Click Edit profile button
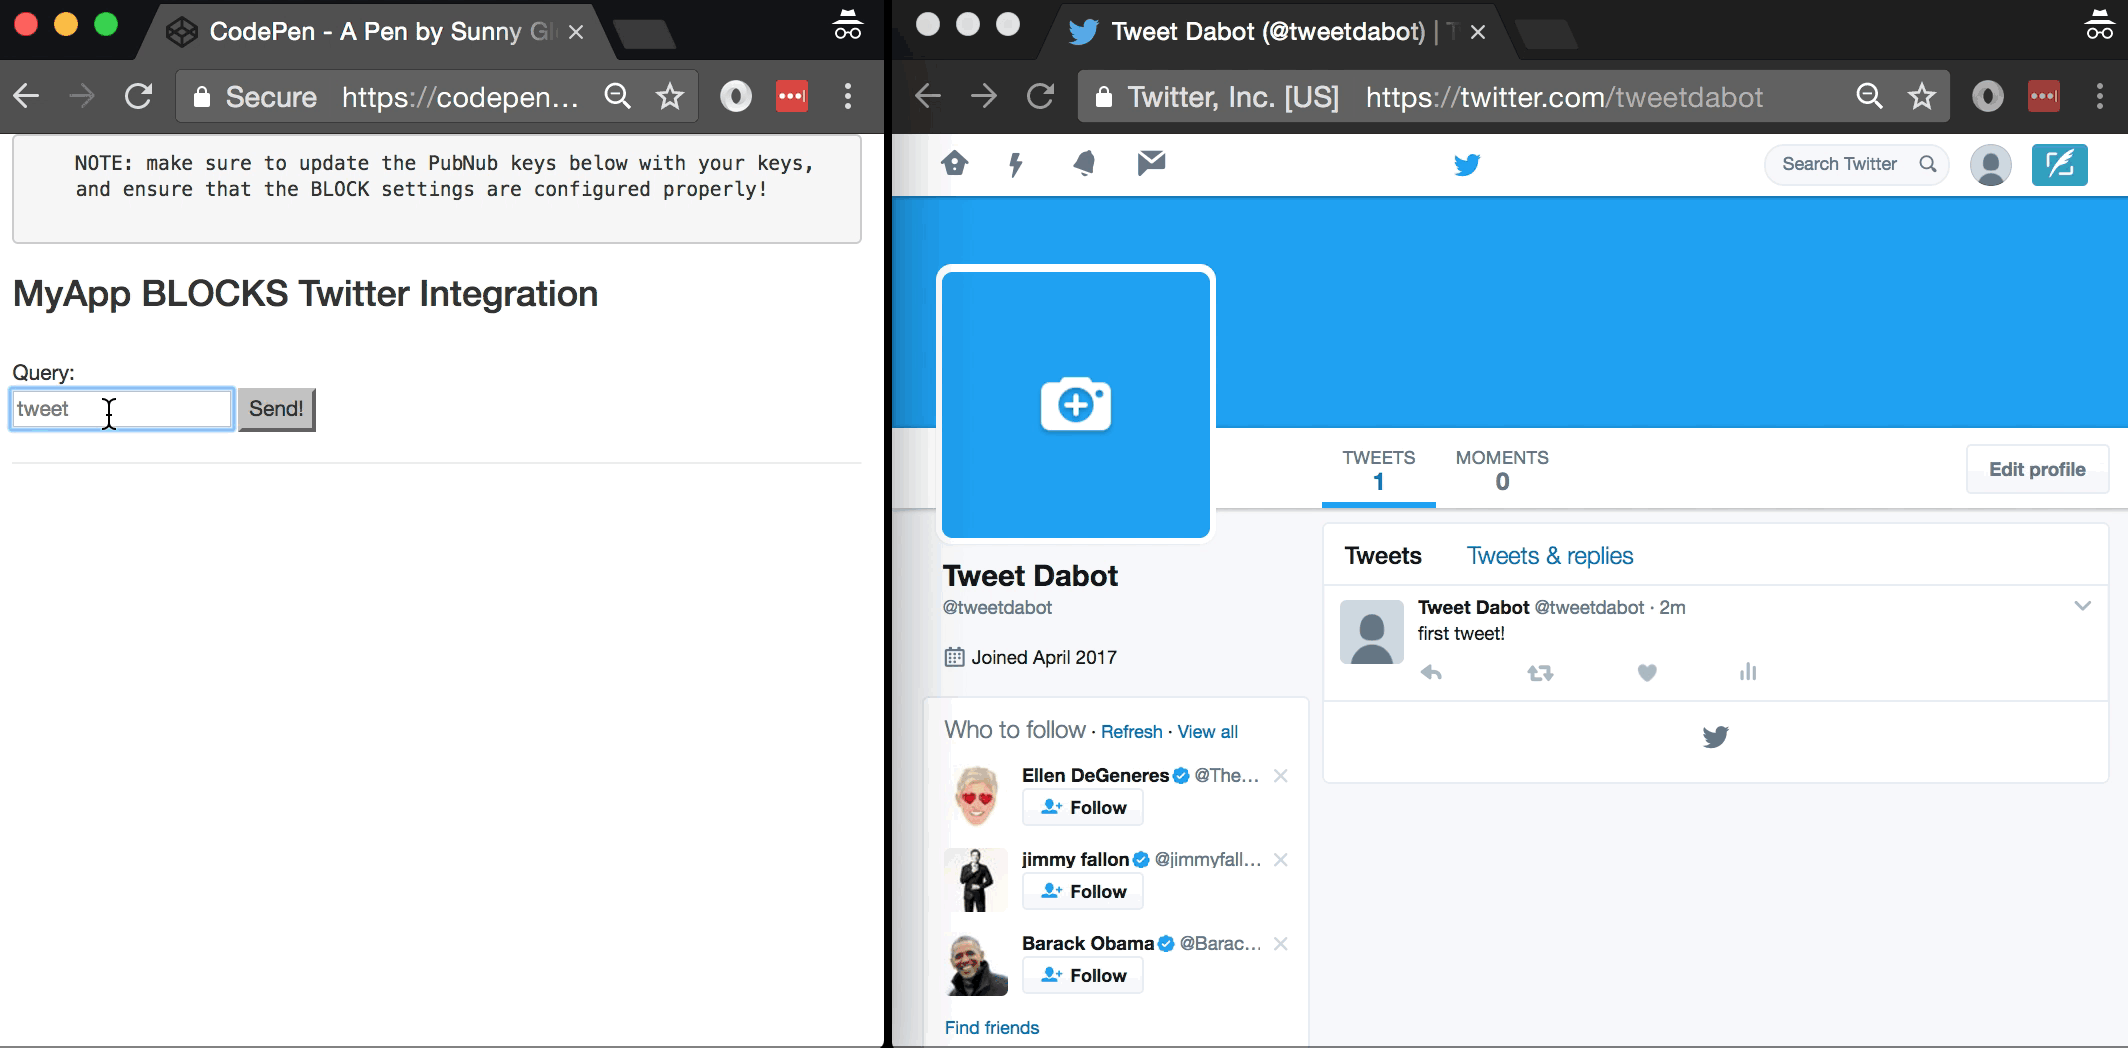The height and width of the screenshot is (1048, 2128). point(2036,470)
